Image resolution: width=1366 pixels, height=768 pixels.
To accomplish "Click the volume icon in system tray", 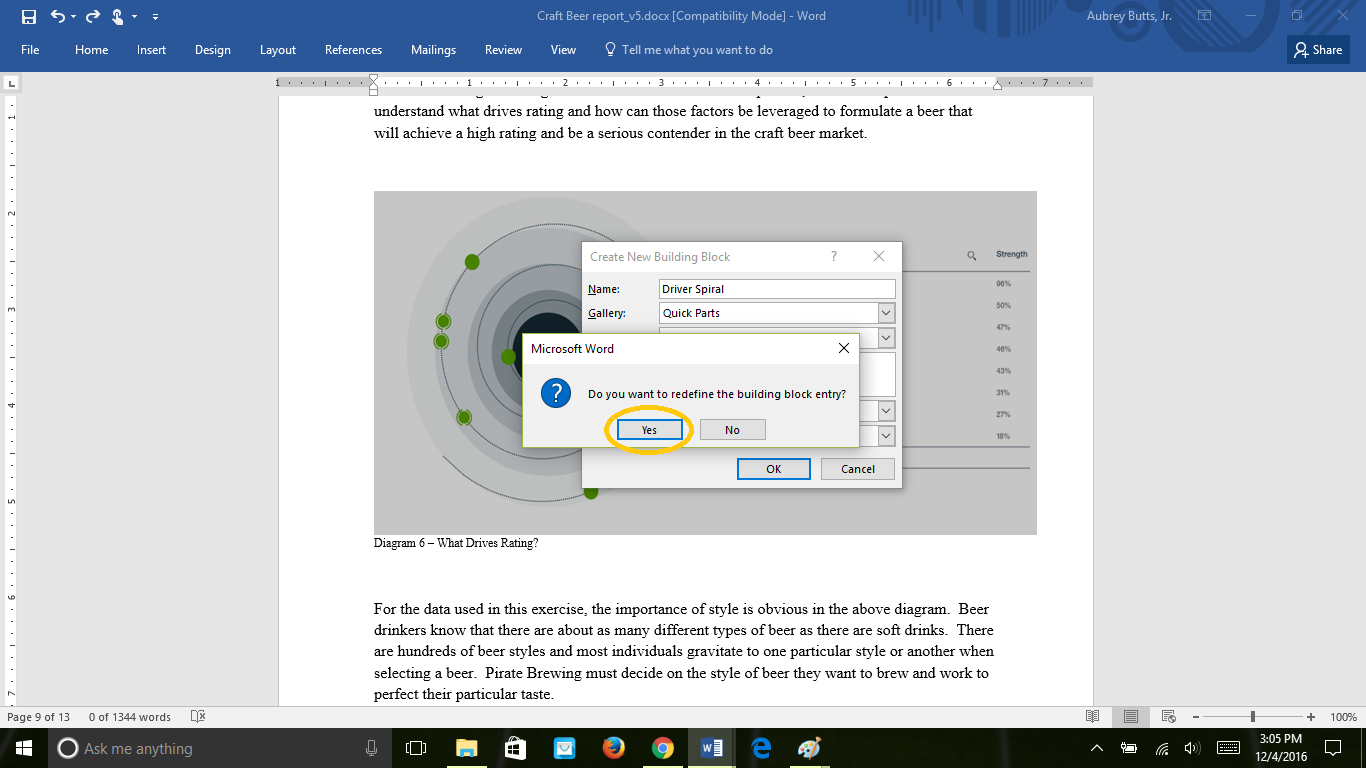I will click(1191, 748).
